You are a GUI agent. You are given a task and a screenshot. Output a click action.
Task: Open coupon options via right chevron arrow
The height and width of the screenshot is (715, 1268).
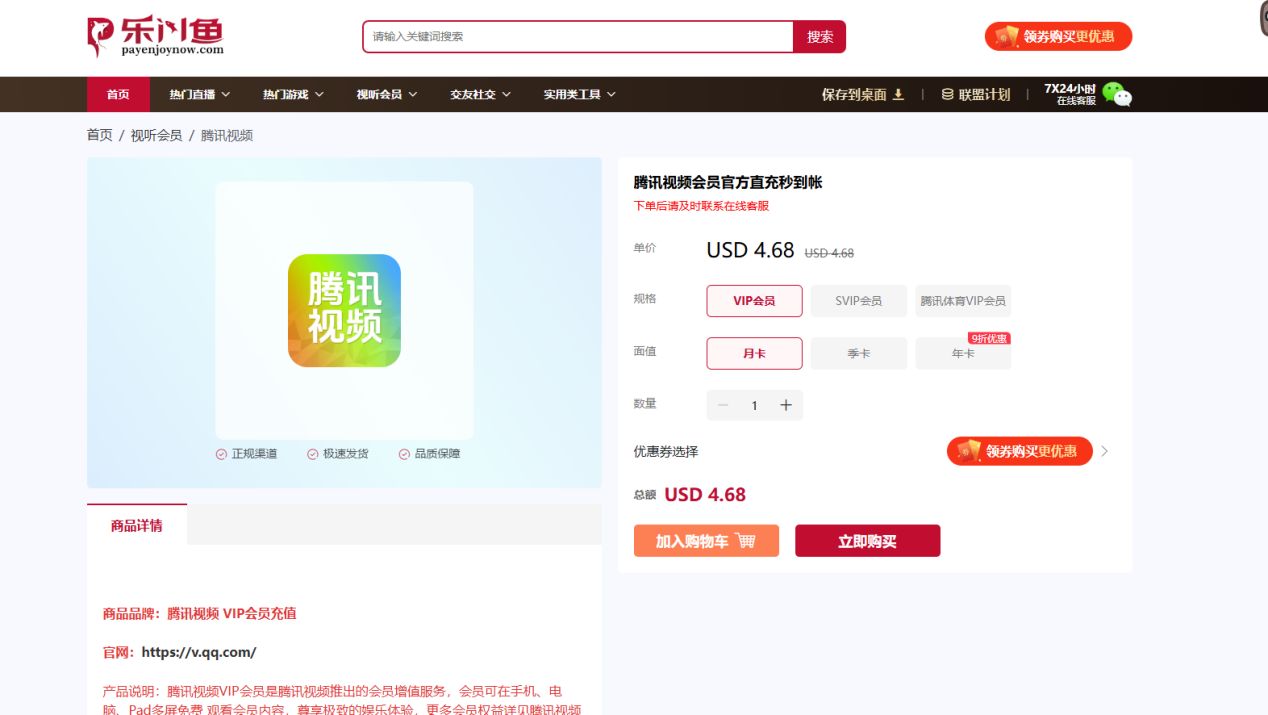[x=1105, y=452]
